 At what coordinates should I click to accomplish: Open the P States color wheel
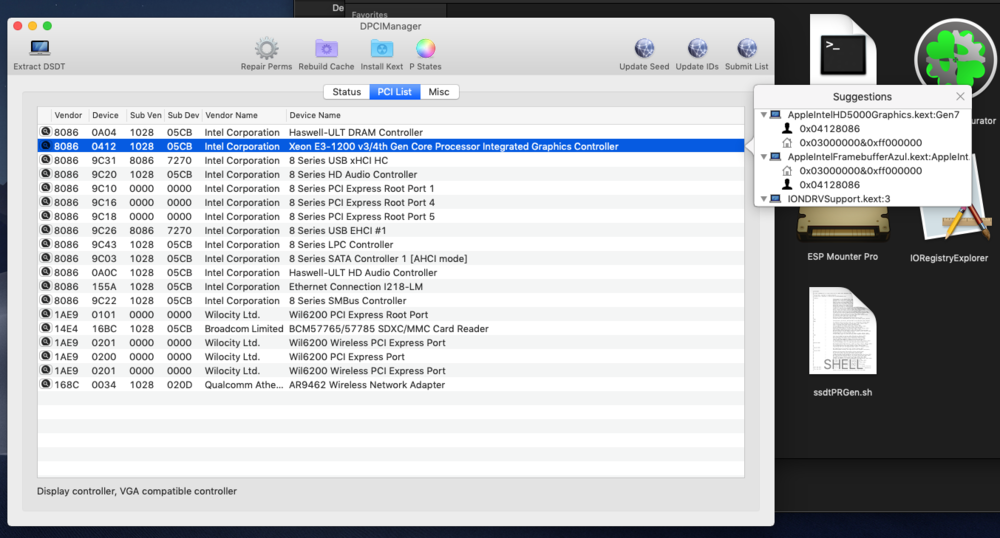coord(425,48)
